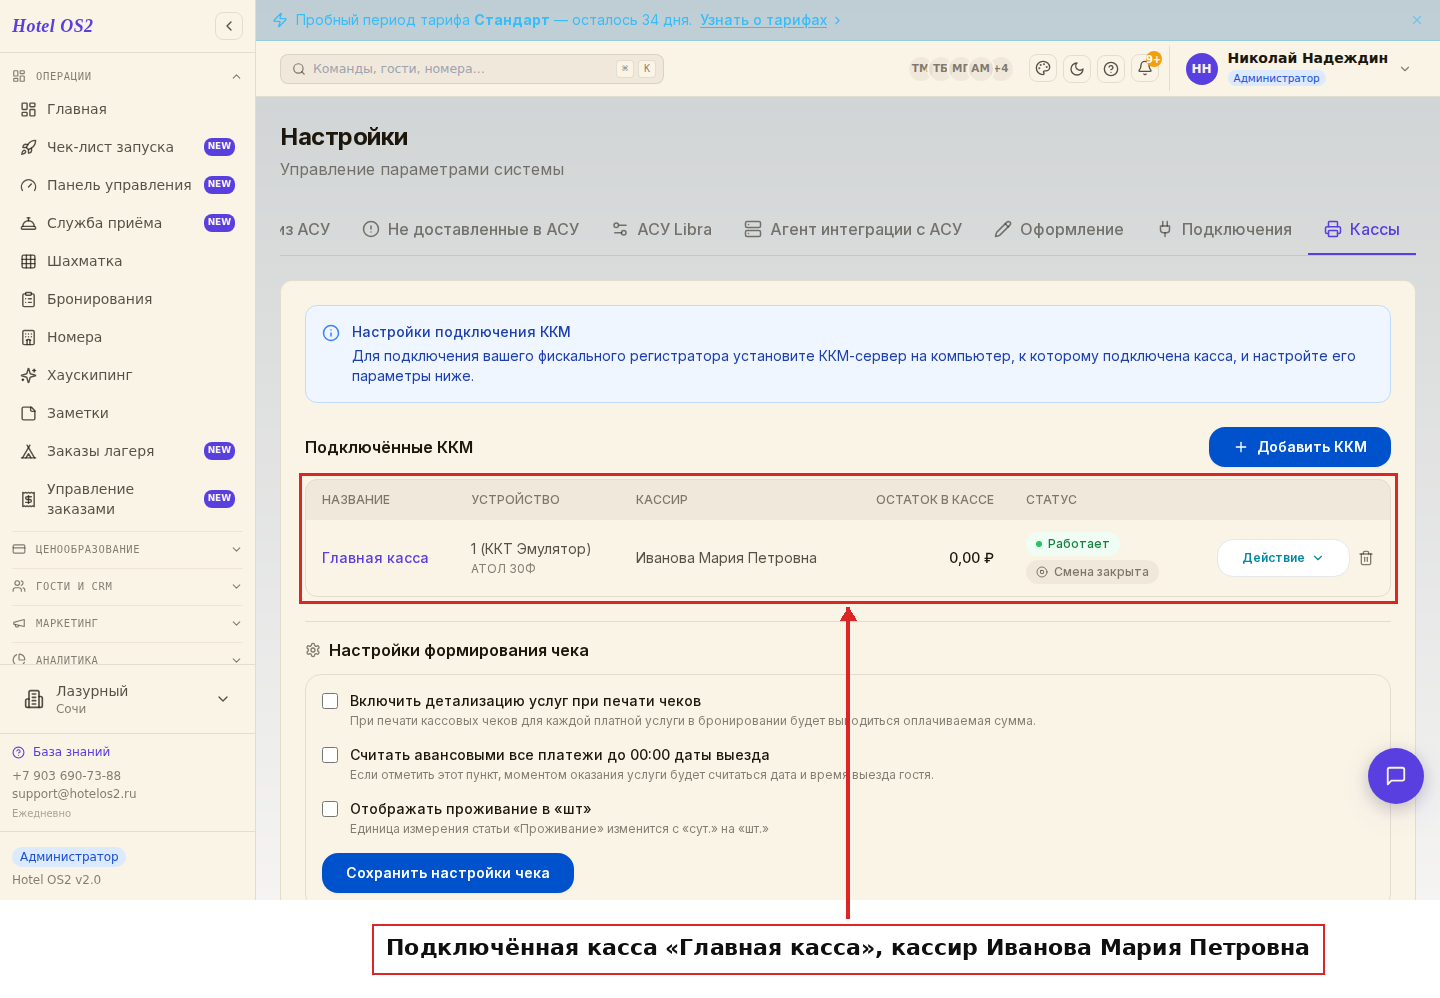Open notifications with the bell icon
Viewport: 1440px width, 998px height.
pyautogui.click(x=1145, y=68)
